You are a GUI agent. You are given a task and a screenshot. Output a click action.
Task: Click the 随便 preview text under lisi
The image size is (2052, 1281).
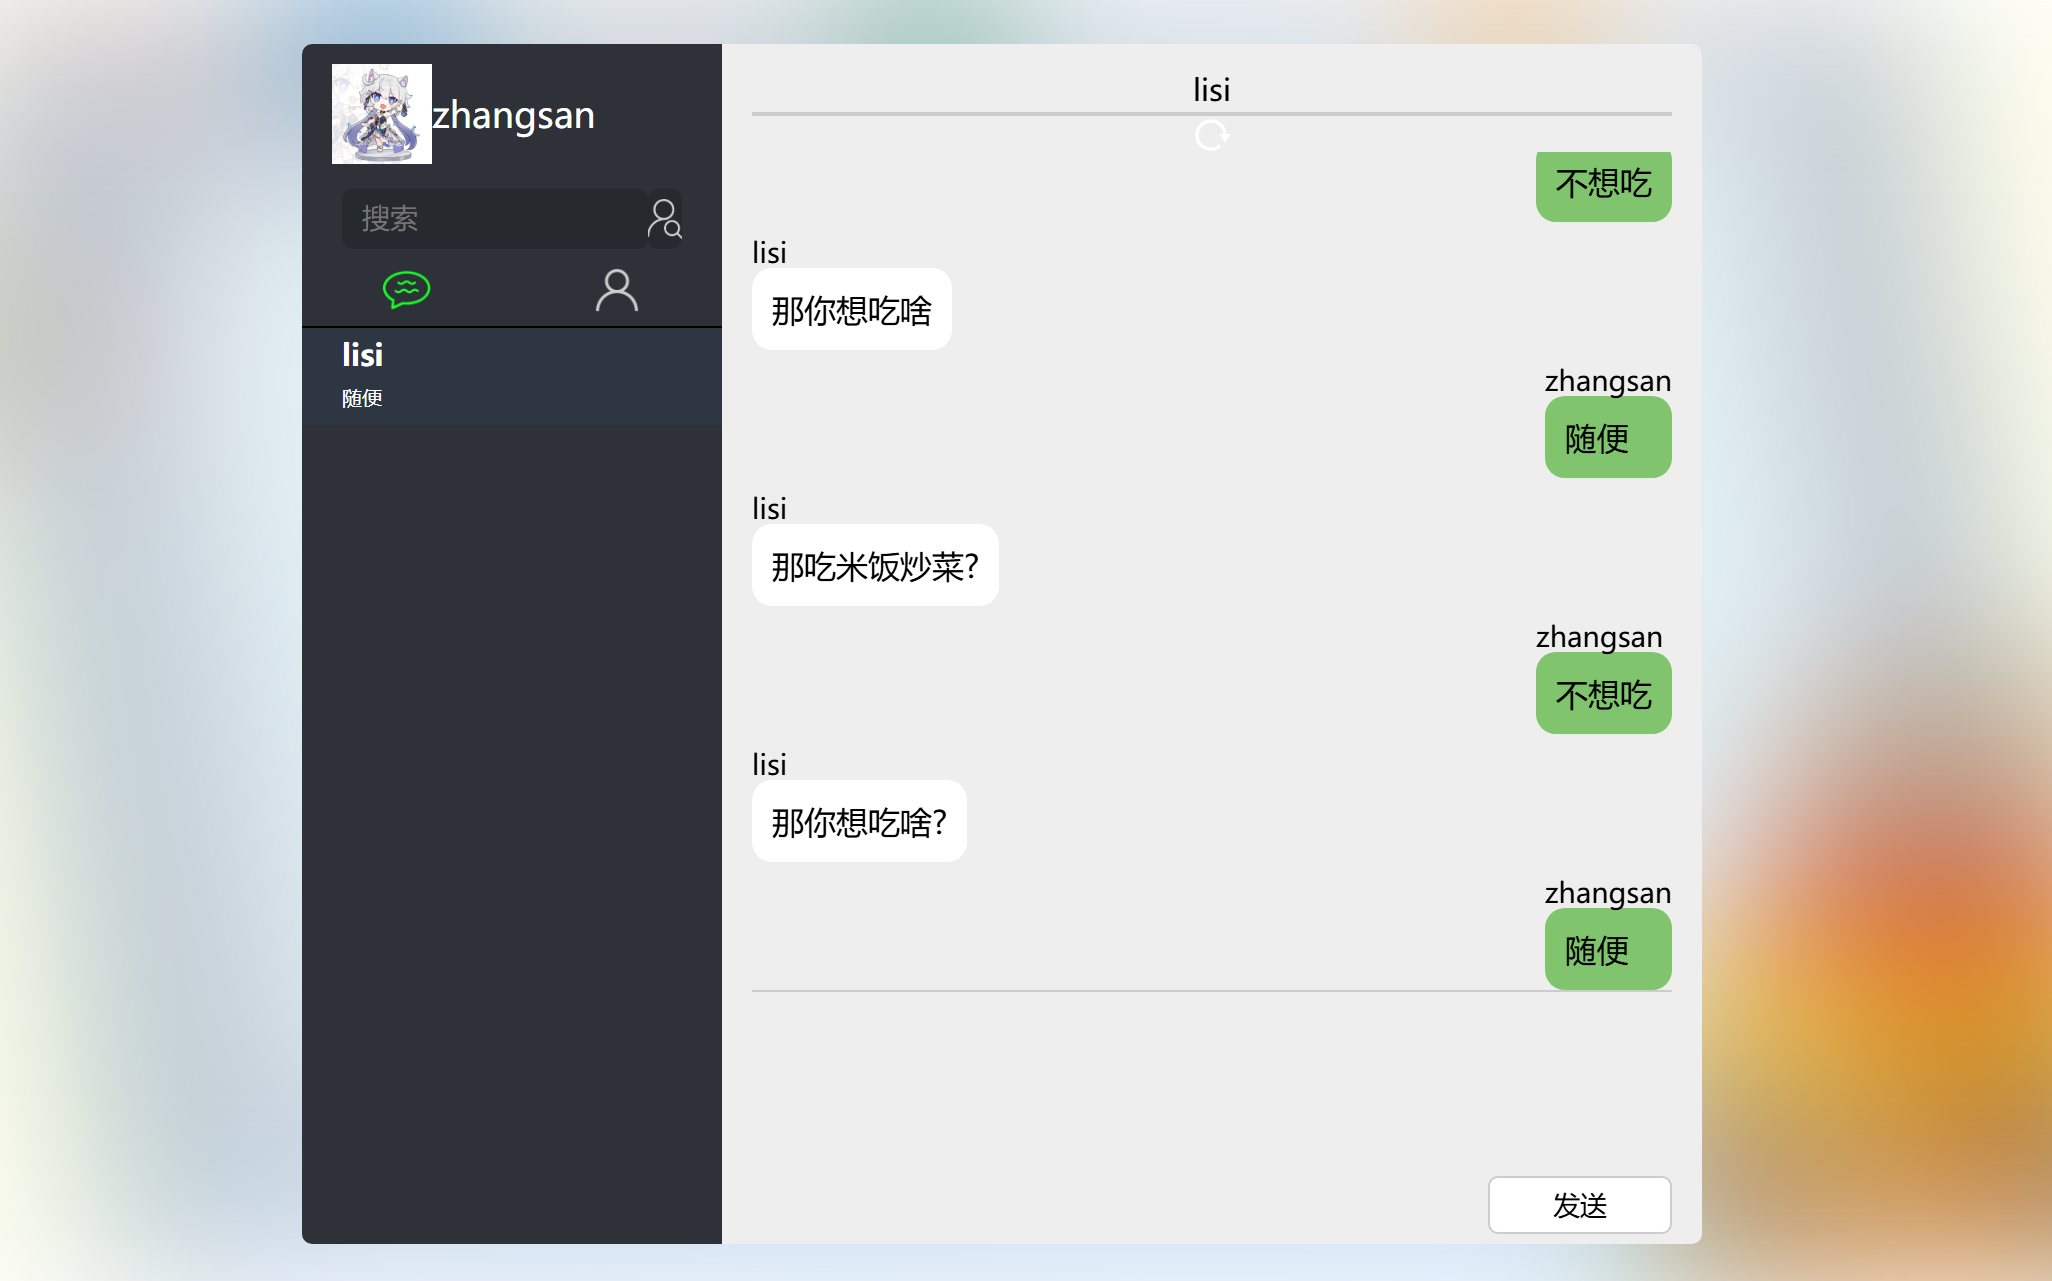coord(362,399)
